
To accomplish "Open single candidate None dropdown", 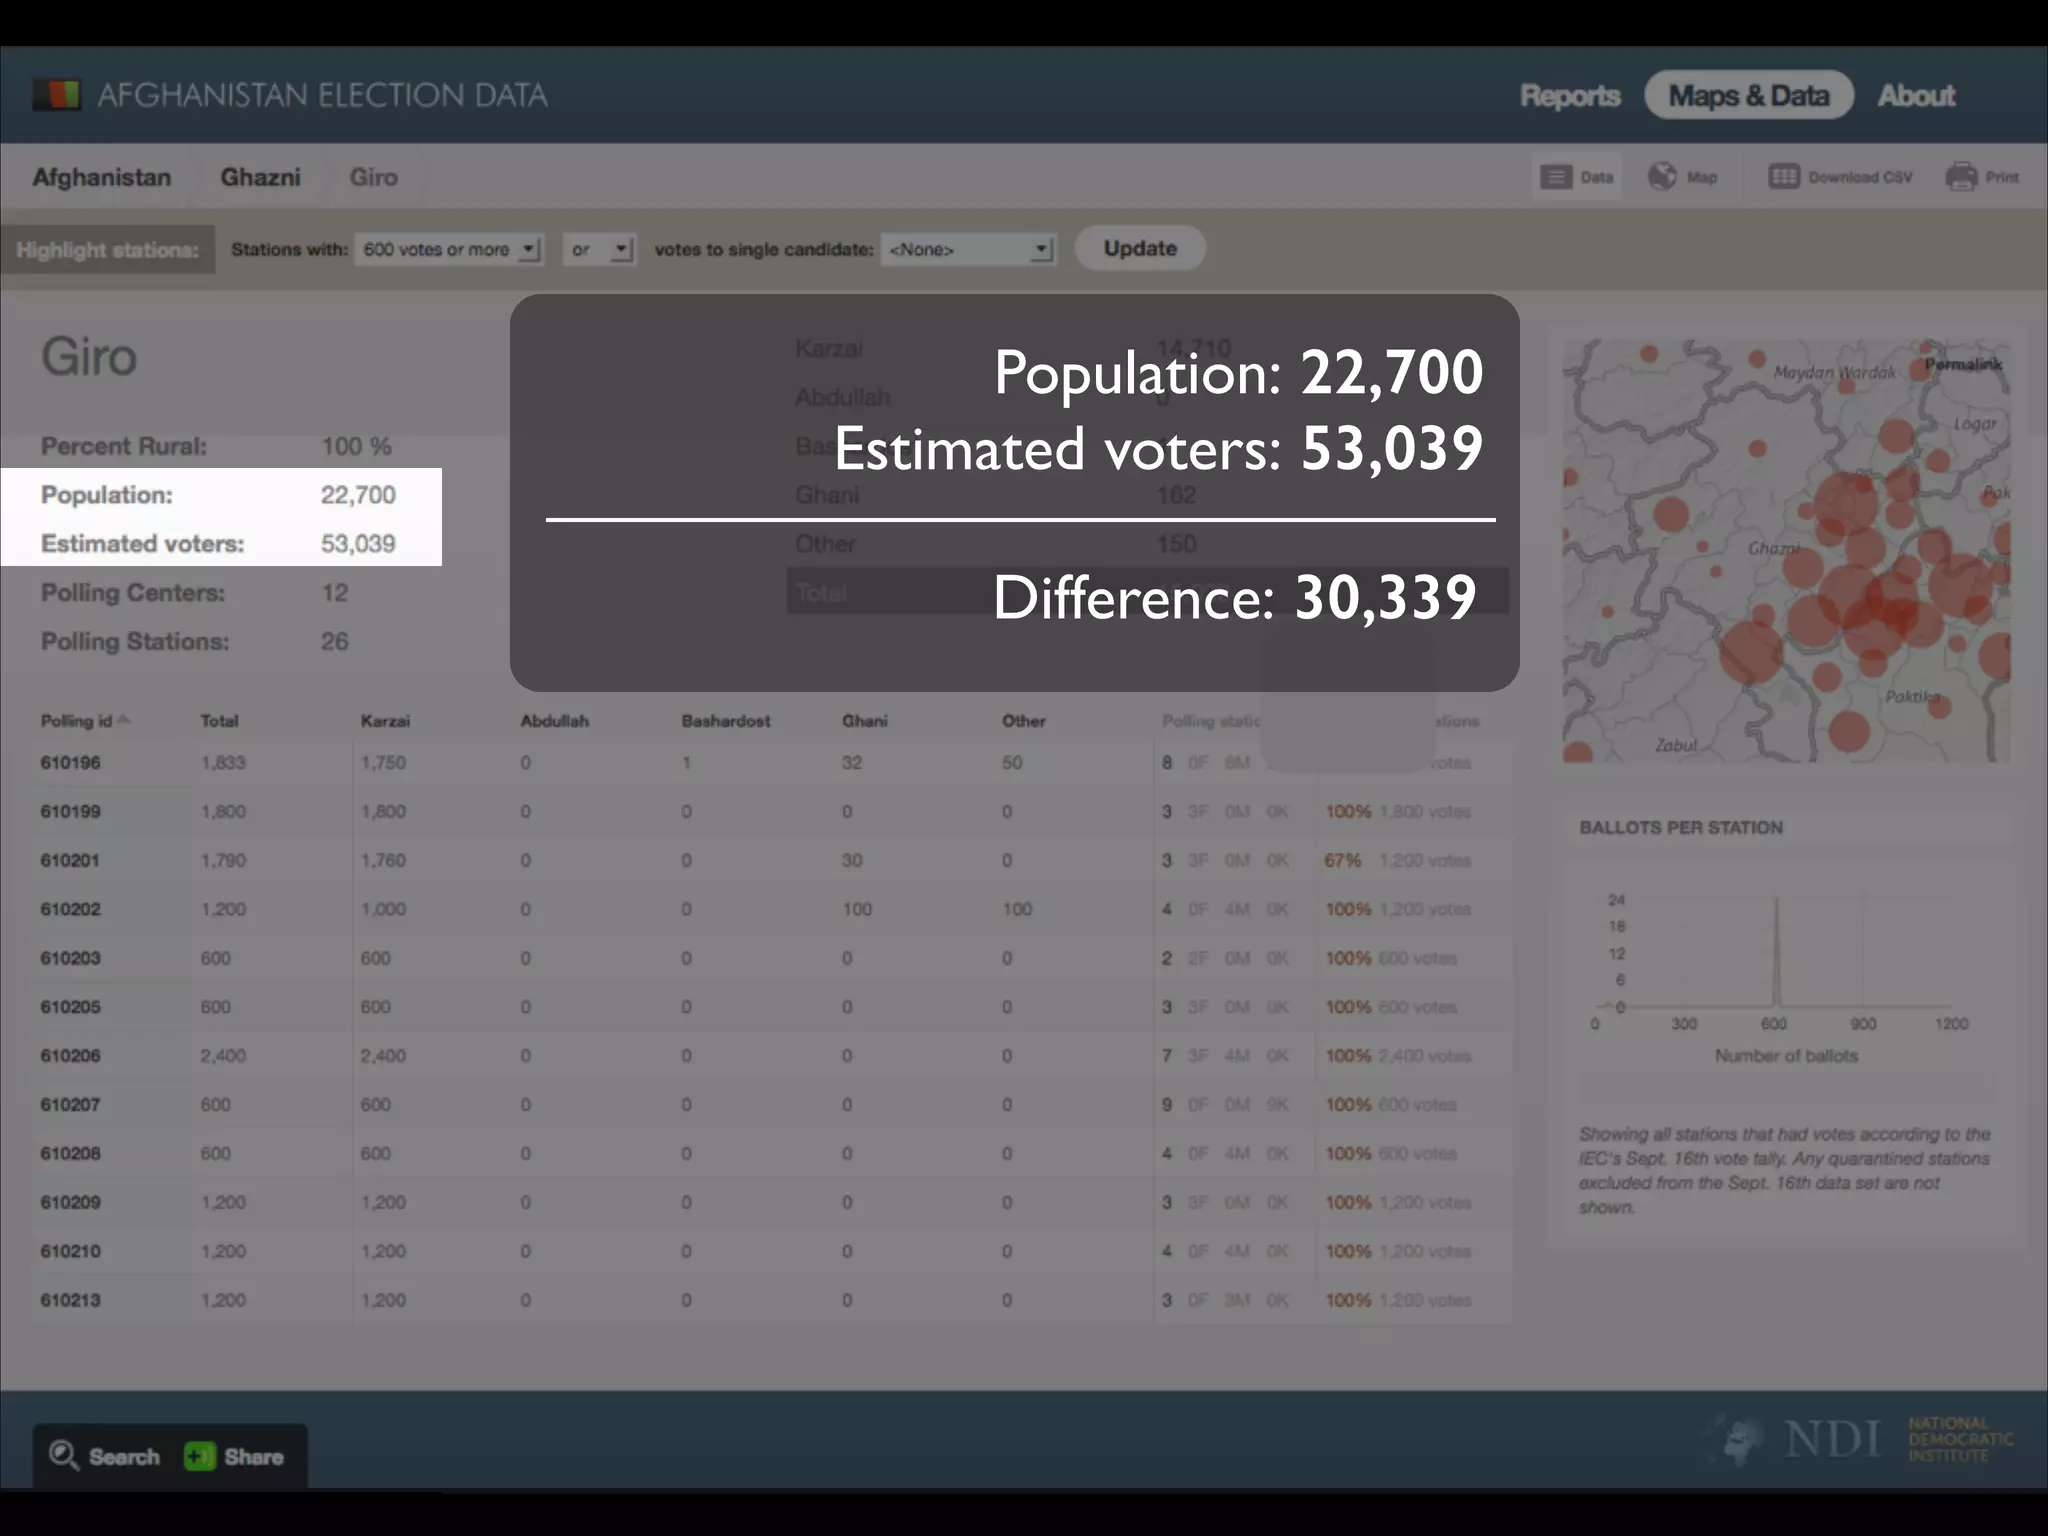I will pos(968,249).
